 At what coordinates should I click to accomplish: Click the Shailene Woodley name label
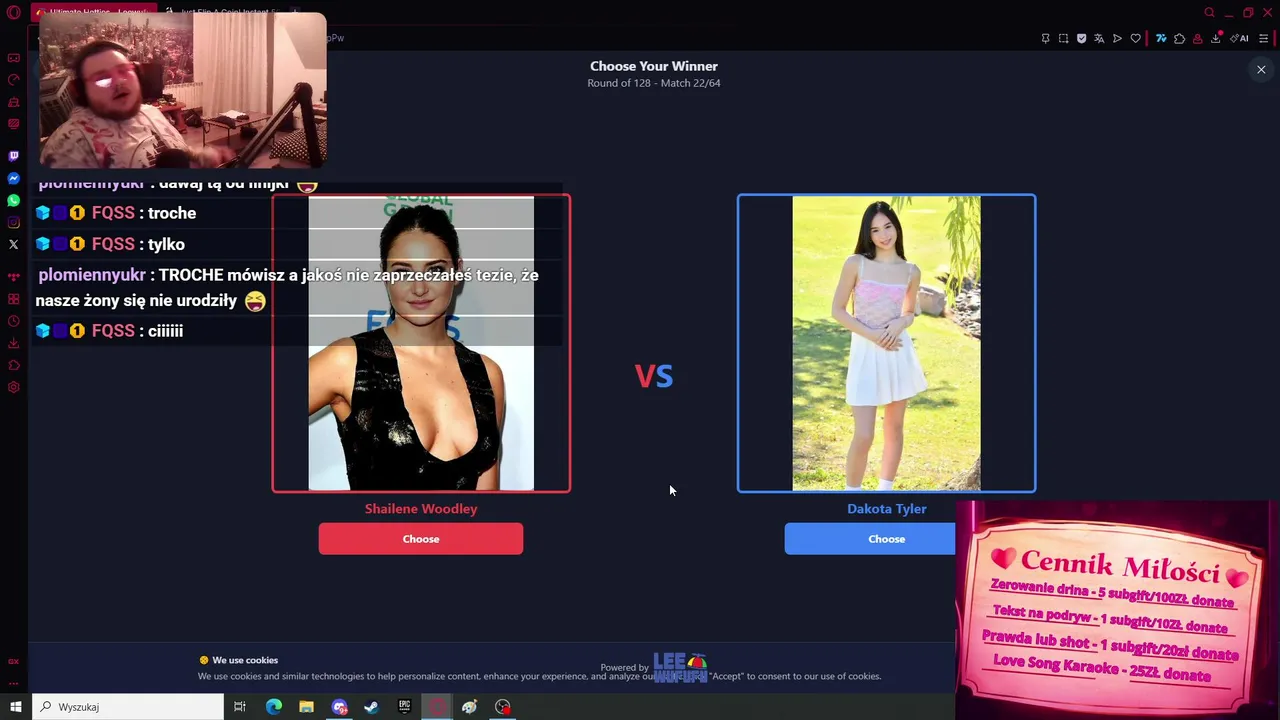[421, 509]
